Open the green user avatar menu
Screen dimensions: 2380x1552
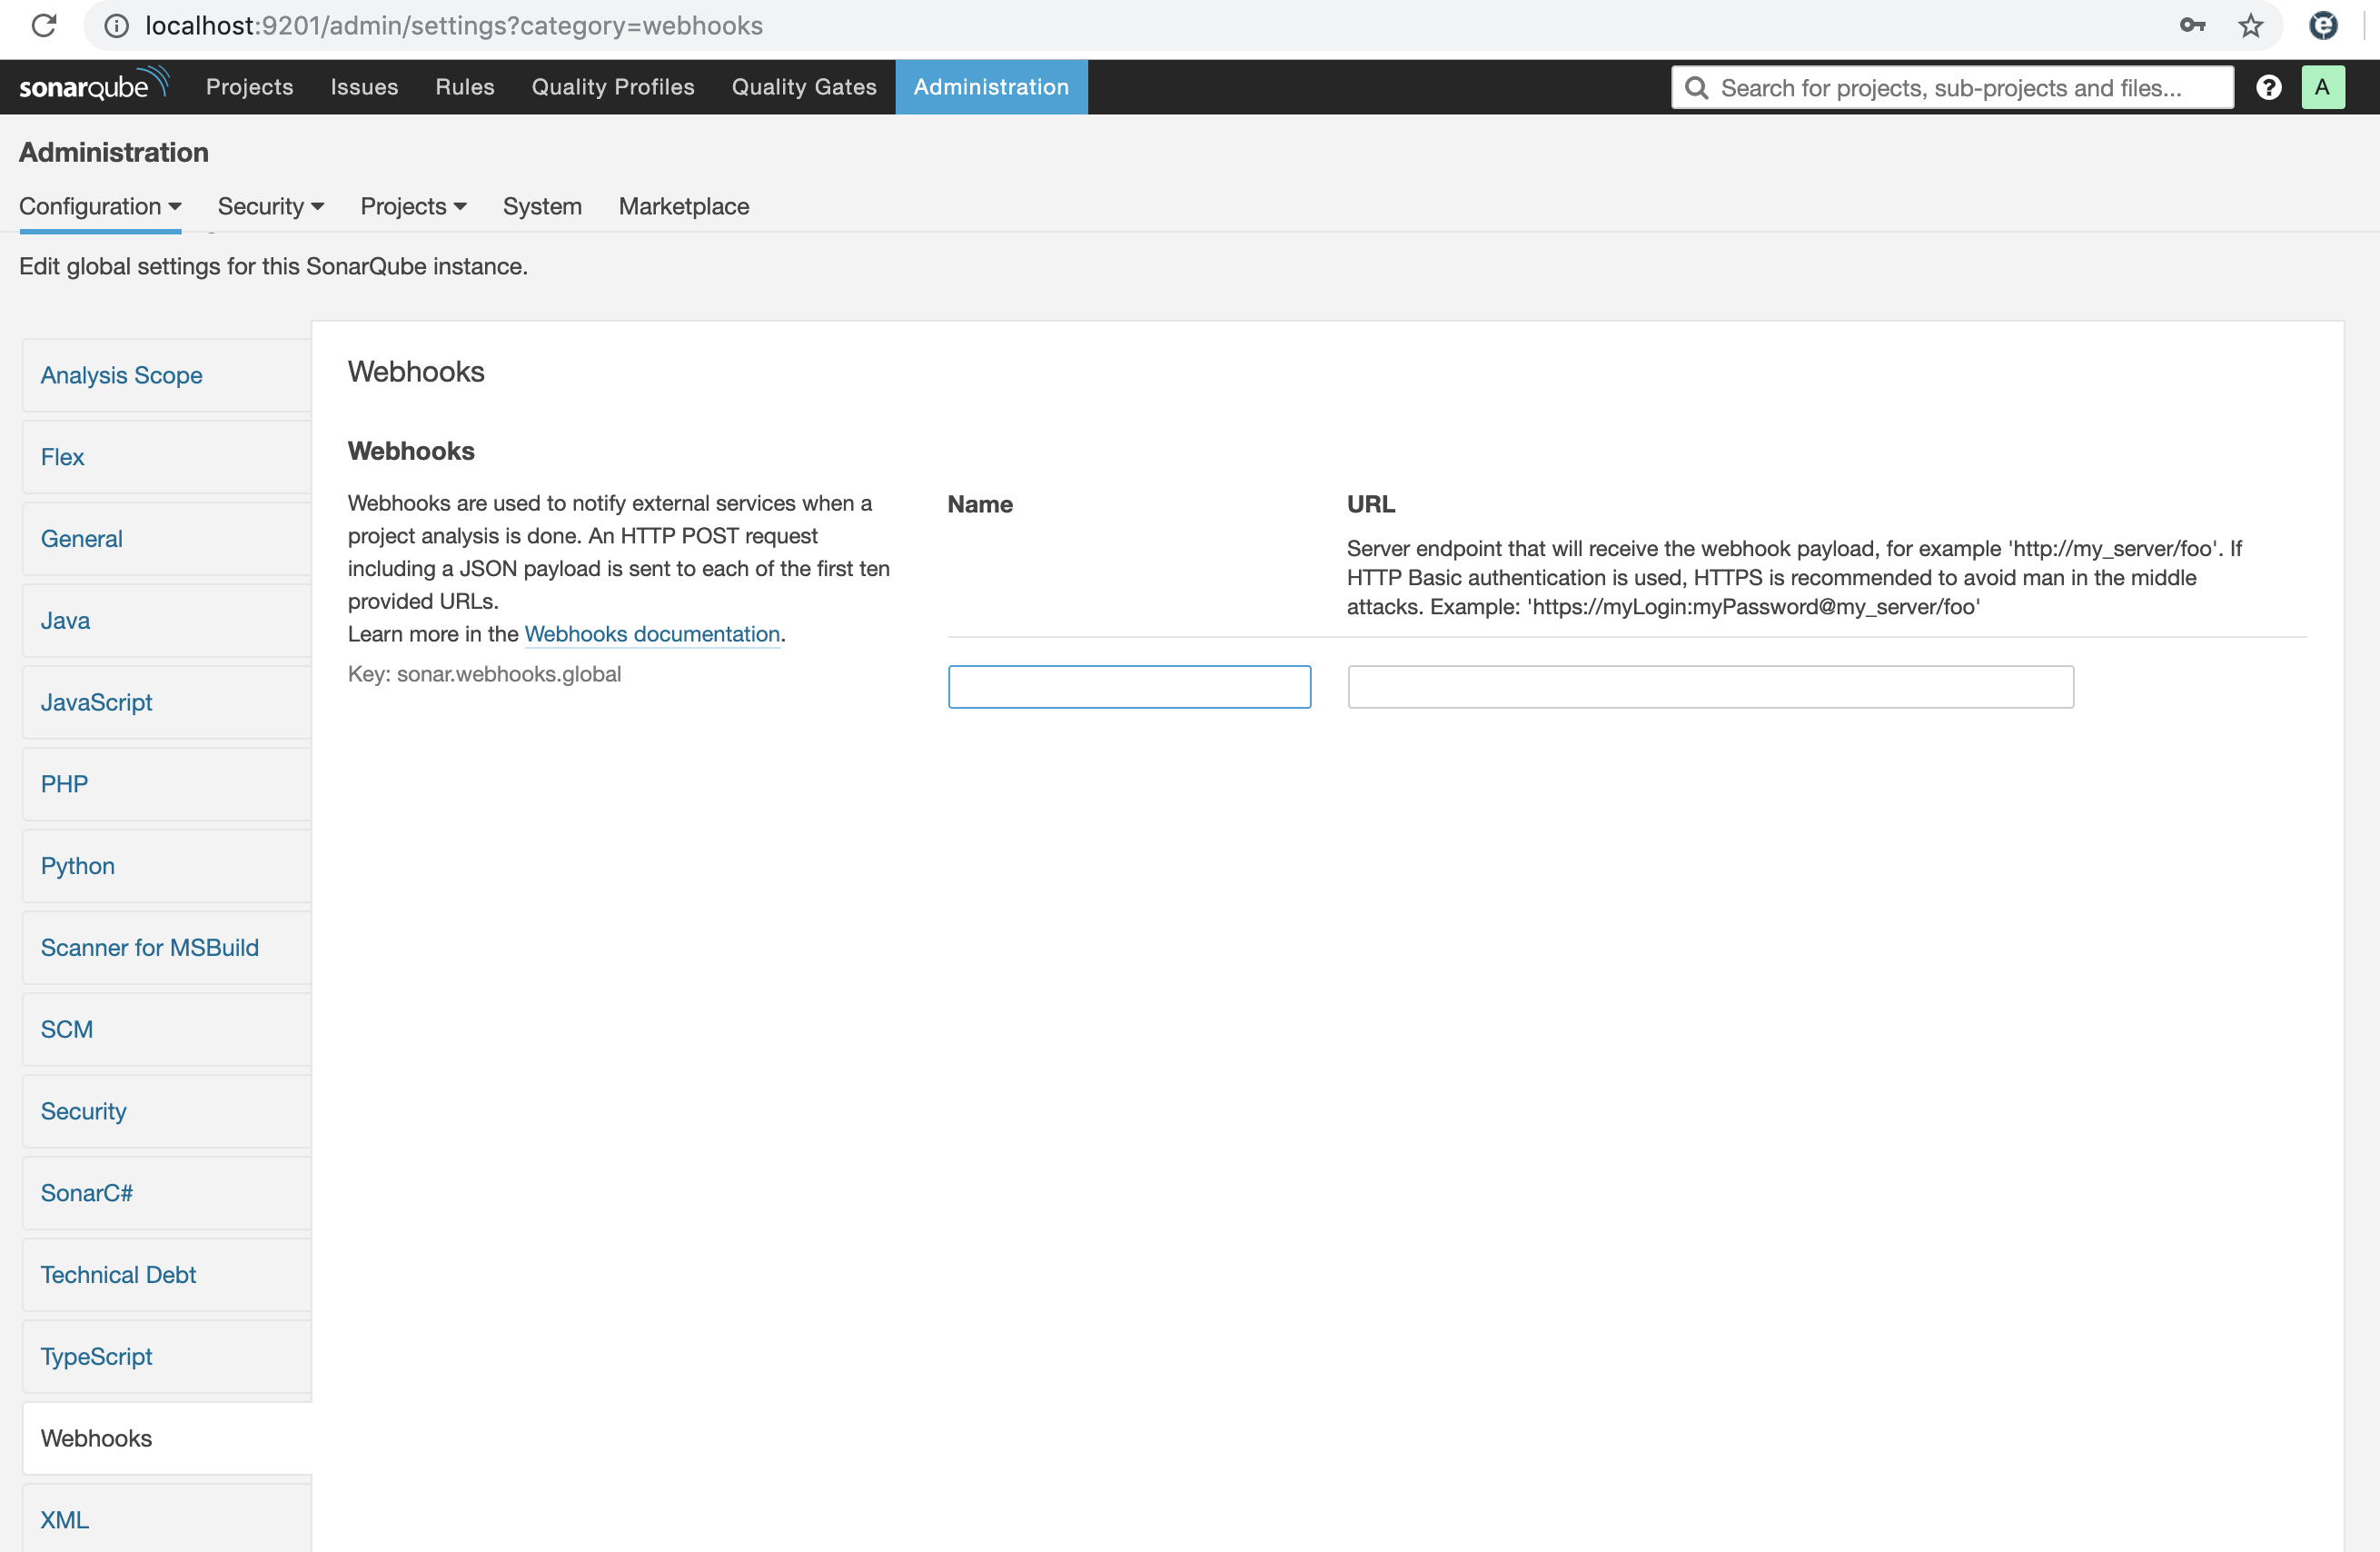(x=2322, y=87)
